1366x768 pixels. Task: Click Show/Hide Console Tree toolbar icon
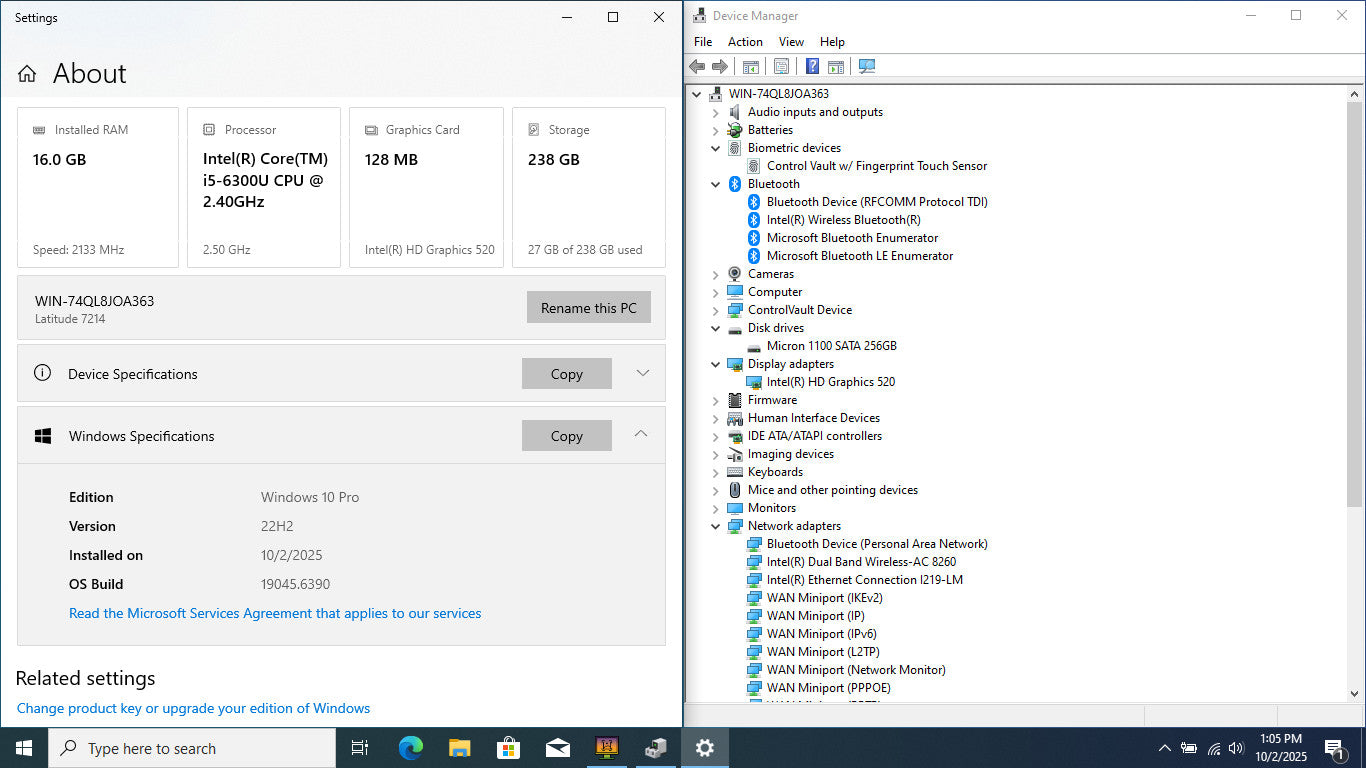point(750,66)
